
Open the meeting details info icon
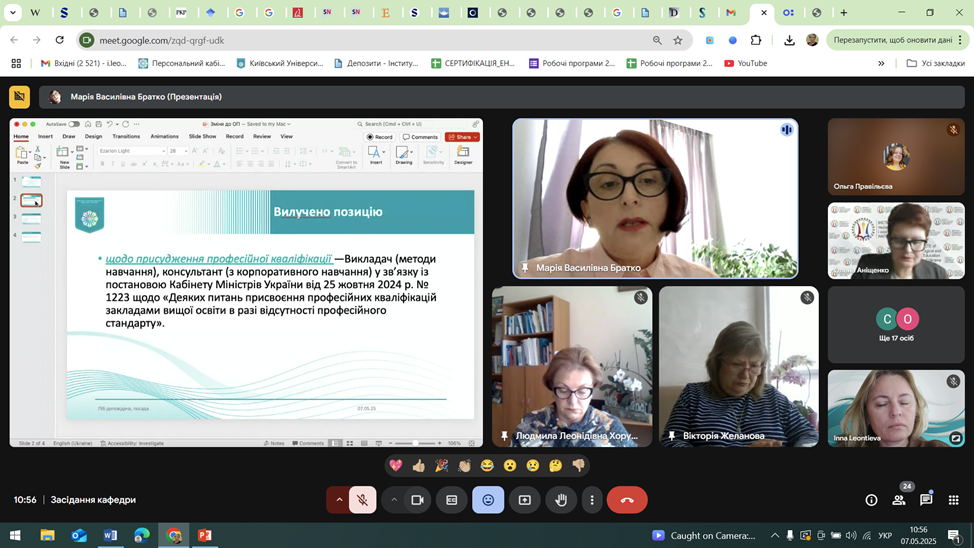point(871,500)
